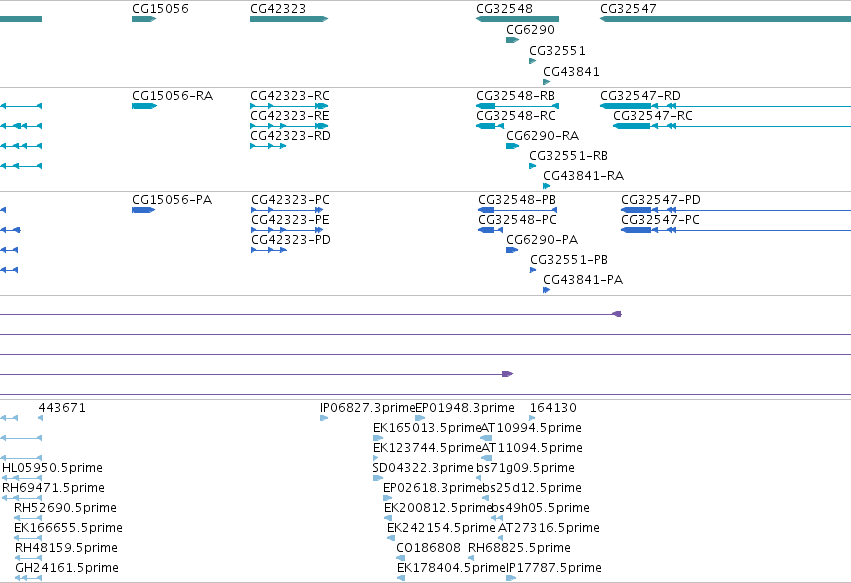Select the CG6290 gene label

(530, 29)
